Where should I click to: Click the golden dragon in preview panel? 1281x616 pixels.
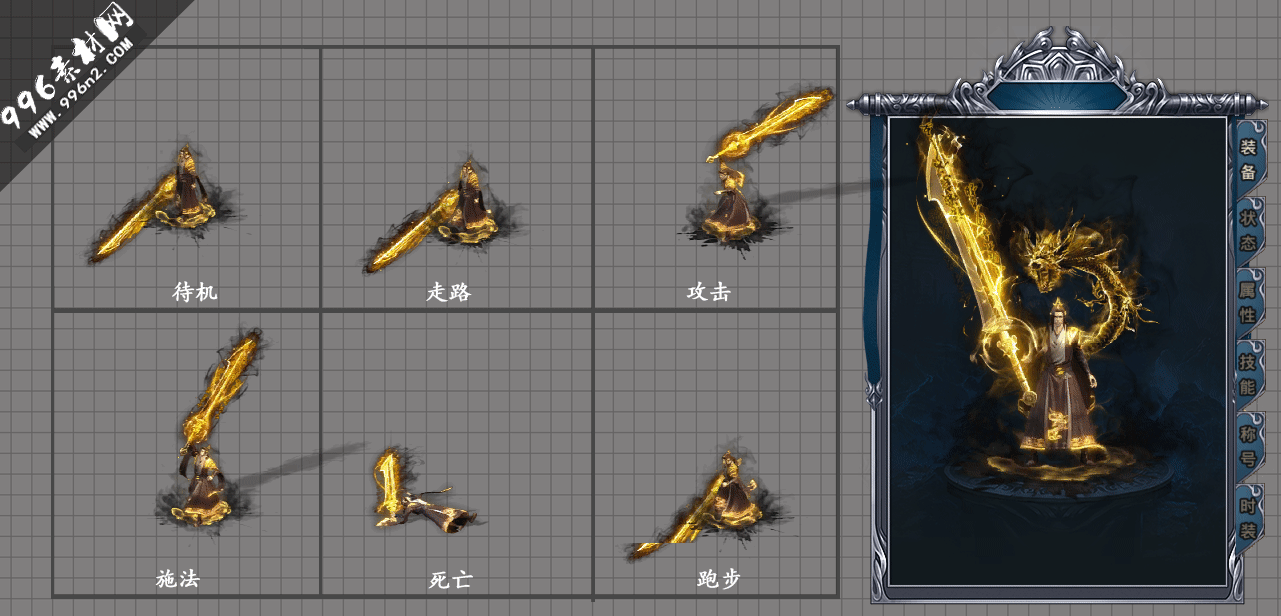tap(1083, 290)
